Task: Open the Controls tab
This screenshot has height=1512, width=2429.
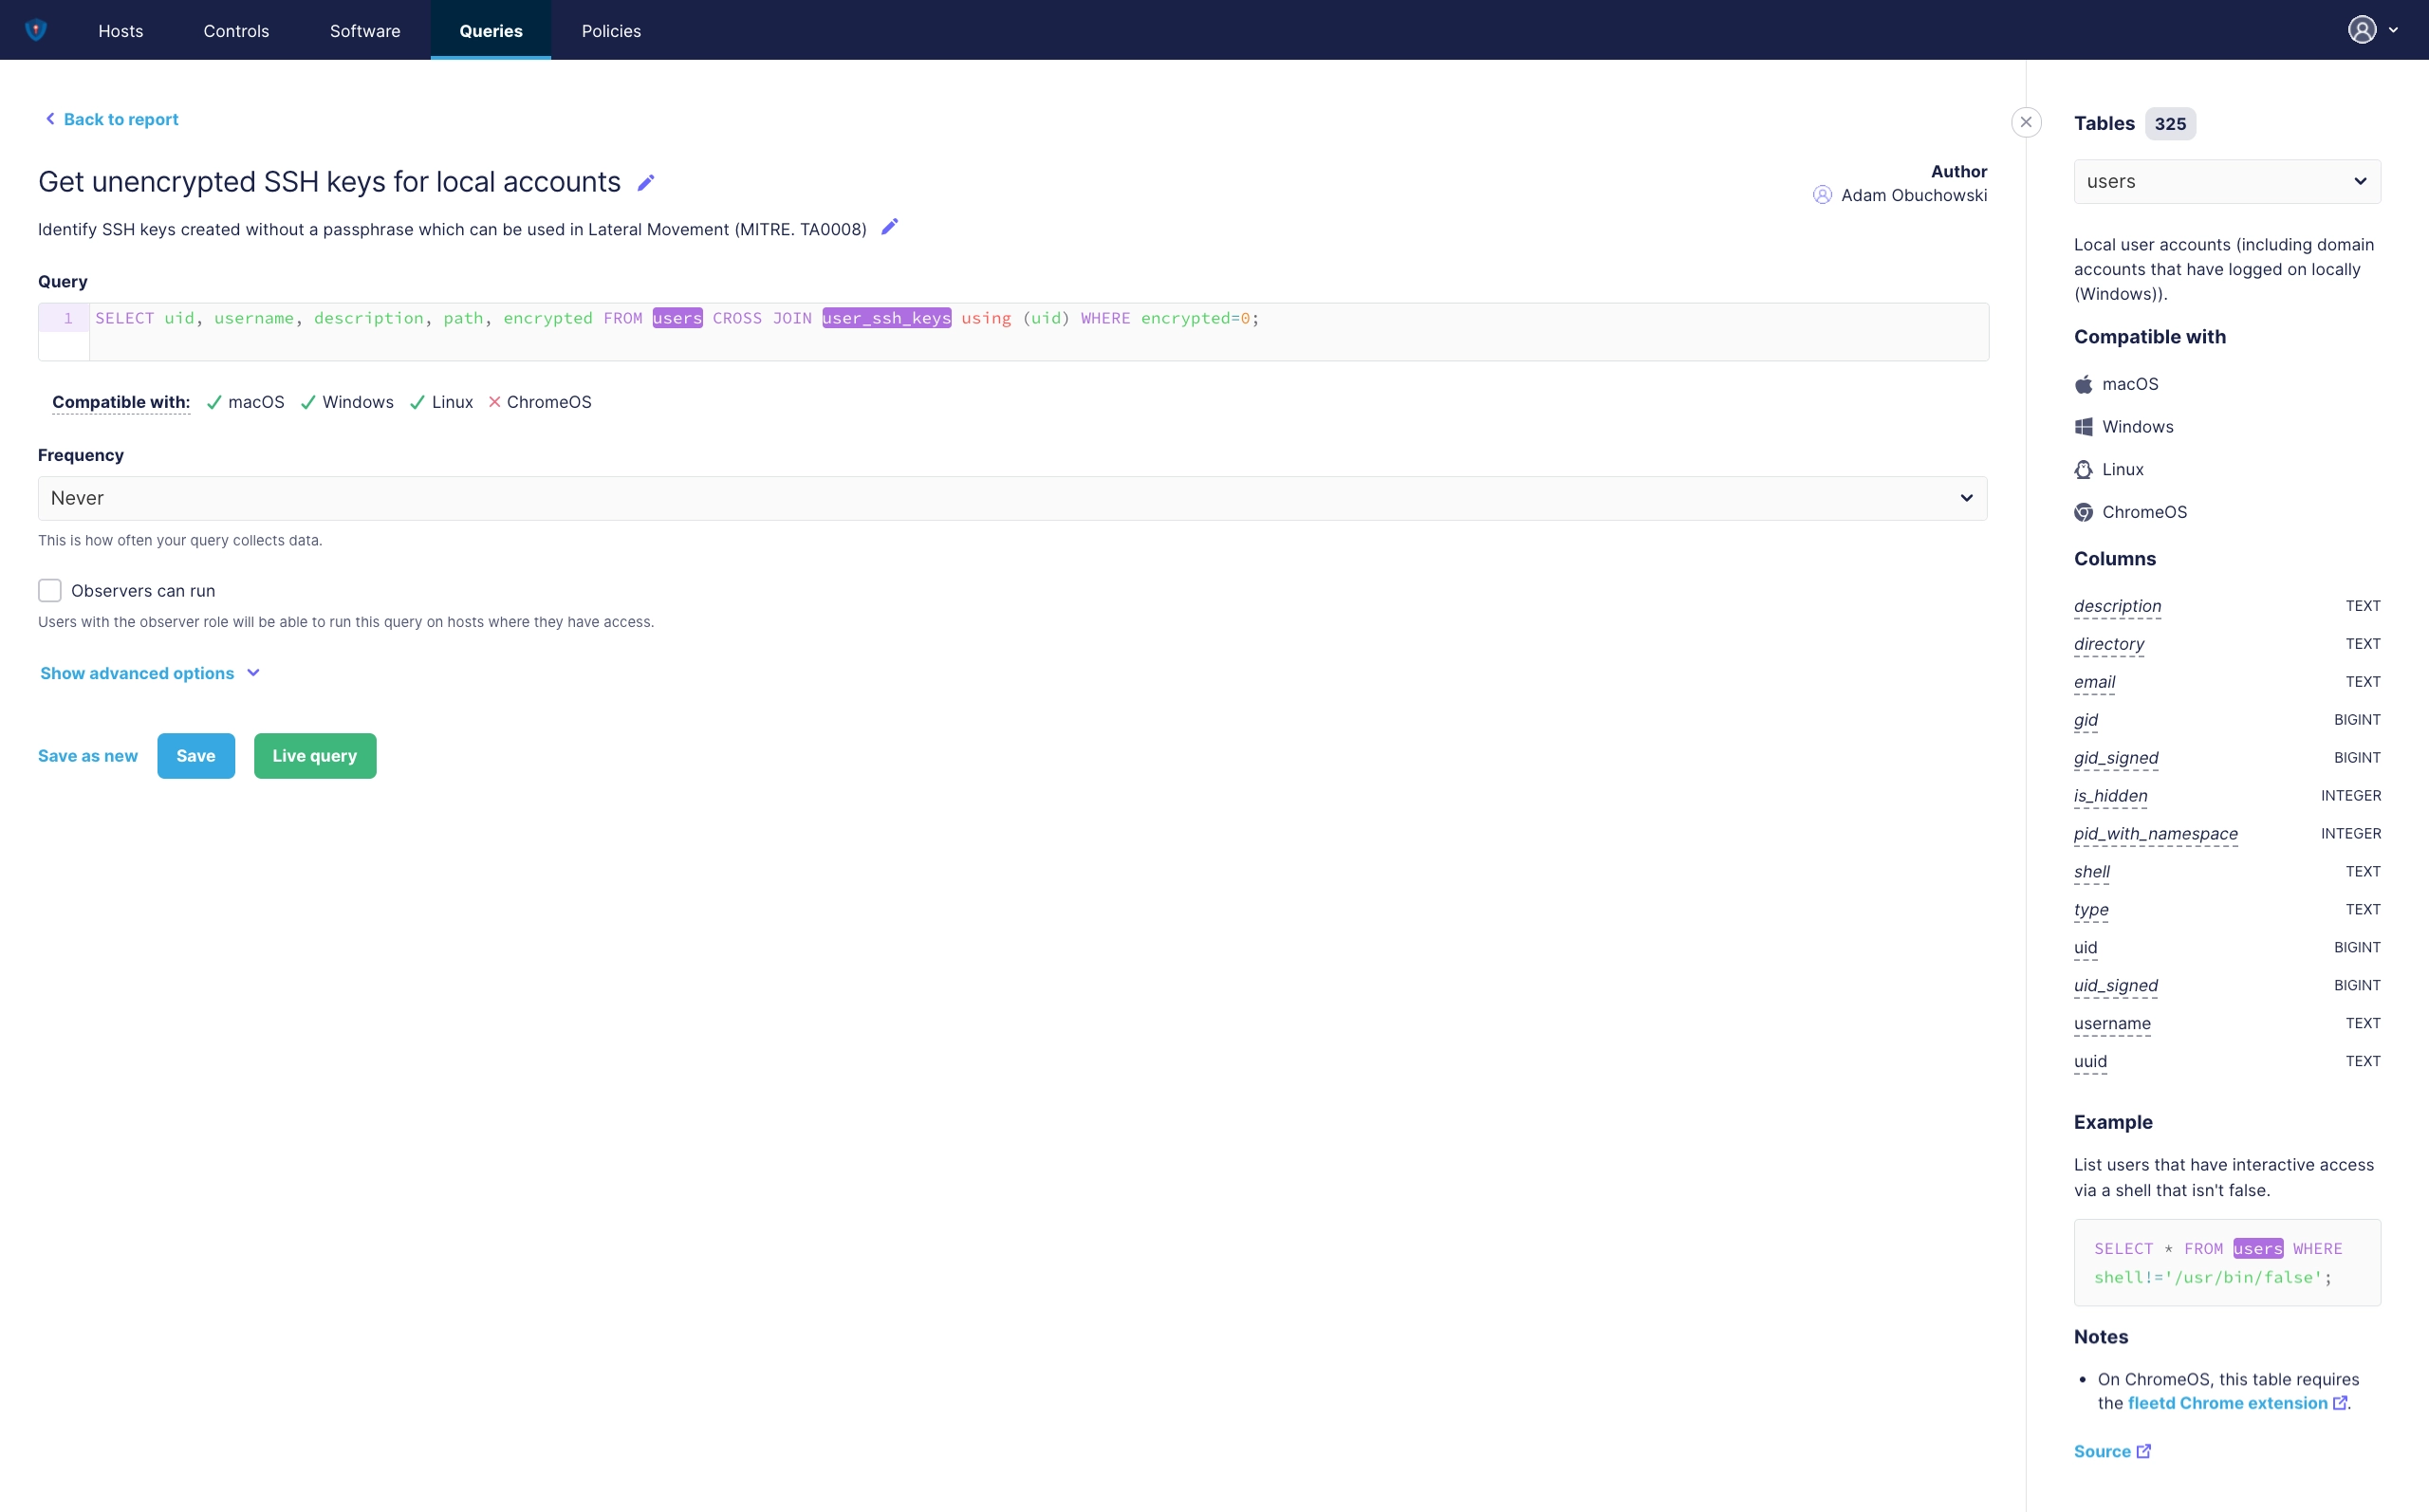Action: (x=236, y=31)
